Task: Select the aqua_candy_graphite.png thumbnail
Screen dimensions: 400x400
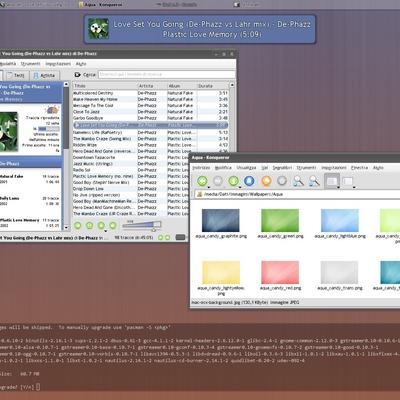Action: click(x=221, y=220)
